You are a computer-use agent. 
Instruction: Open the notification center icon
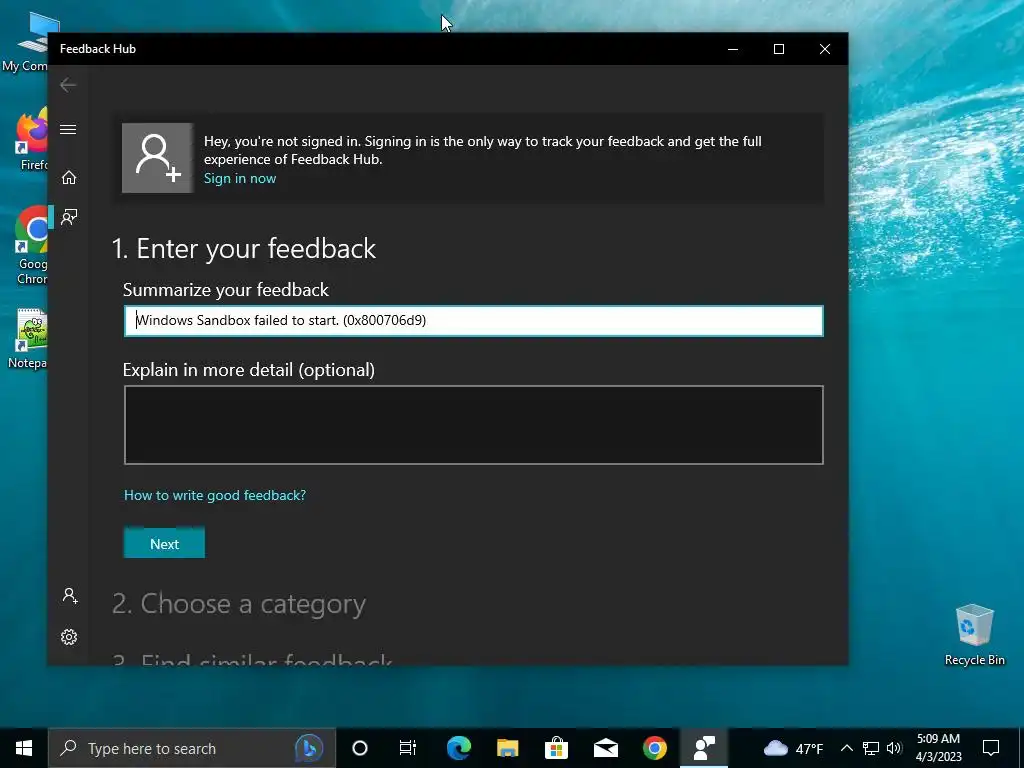pos(991,748)
